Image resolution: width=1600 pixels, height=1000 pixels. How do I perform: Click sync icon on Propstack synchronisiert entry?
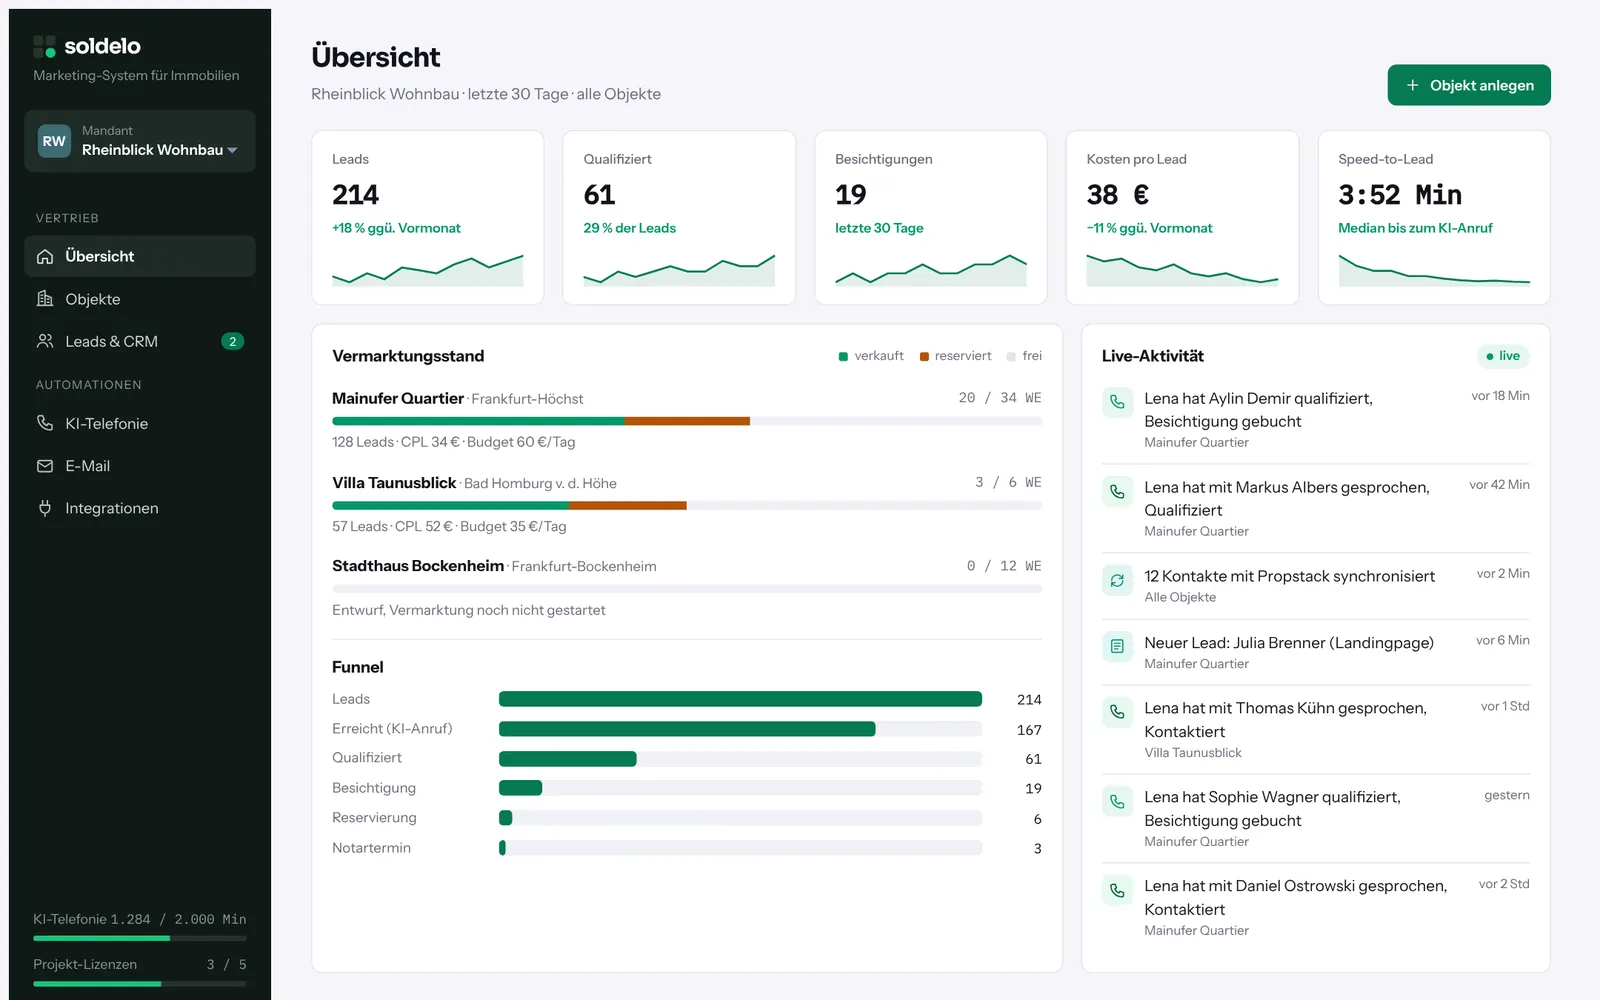tap(1117, 580)
